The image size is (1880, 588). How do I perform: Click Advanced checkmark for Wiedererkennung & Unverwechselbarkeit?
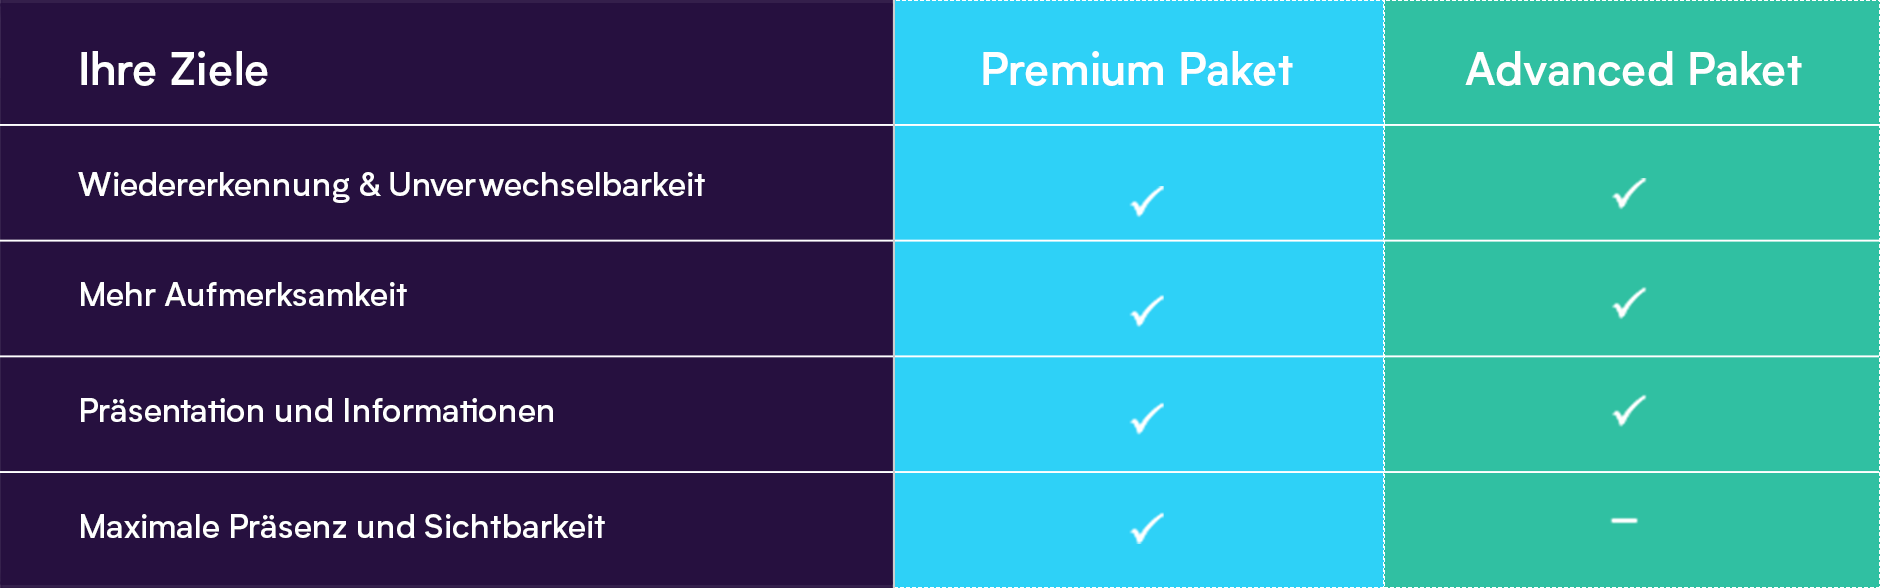point(1630,192)
